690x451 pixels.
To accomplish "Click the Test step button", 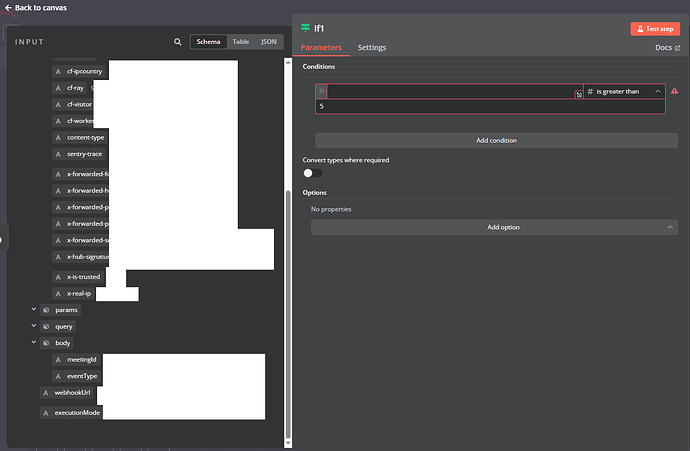I will point(655,29).
